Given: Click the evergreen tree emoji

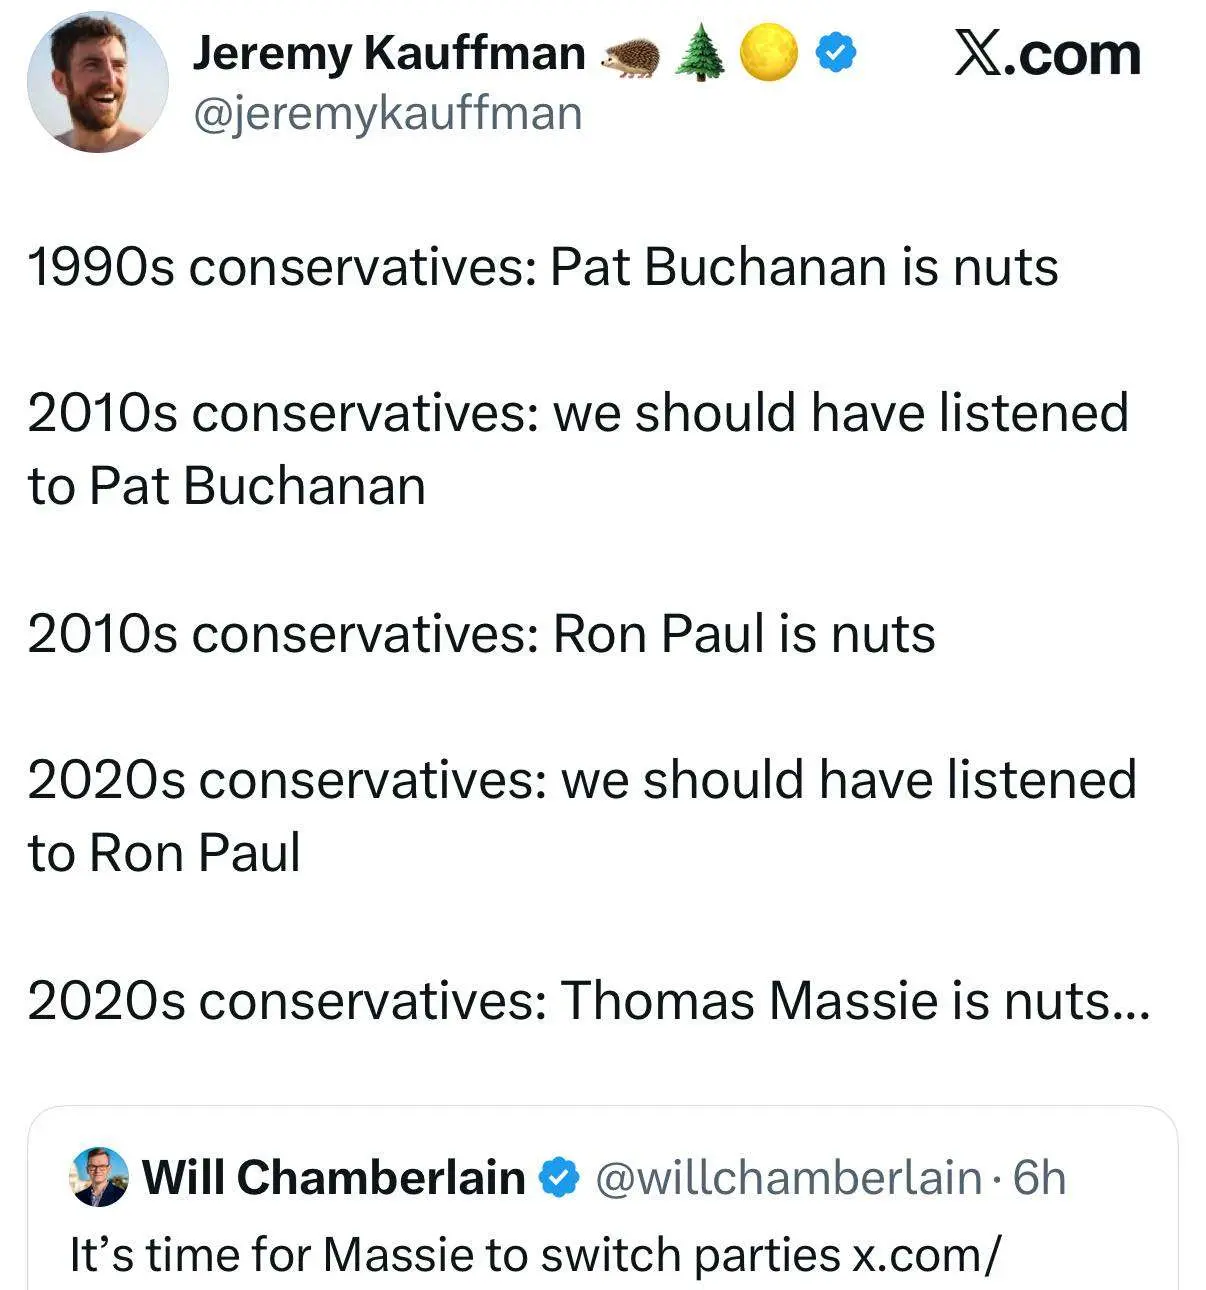Looking at the screenshot, I should point(699,53).
